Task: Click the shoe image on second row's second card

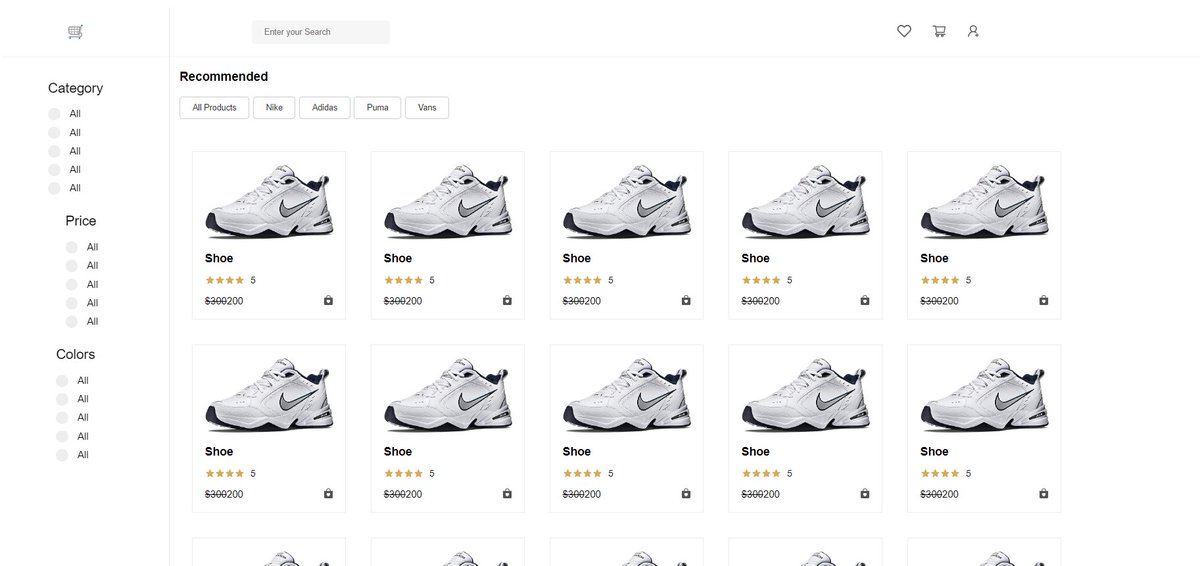Action: 448,394
